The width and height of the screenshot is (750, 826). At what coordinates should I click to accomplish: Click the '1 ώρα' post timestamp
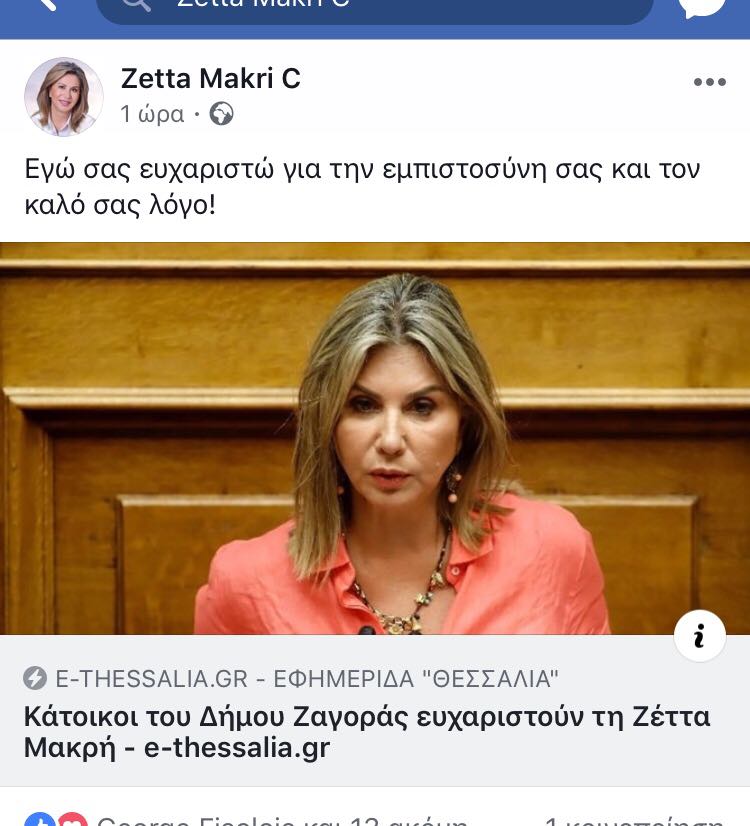[152, 114]
